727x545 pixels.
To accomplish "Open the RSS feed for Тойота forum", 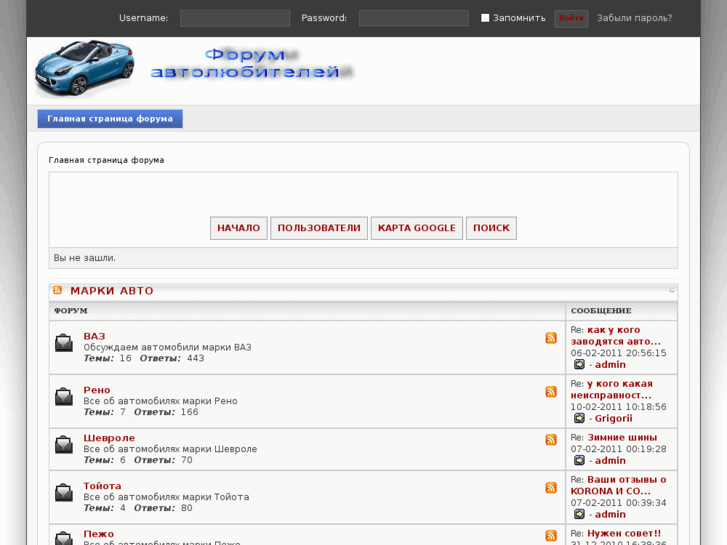I will [x=551, y=487].
